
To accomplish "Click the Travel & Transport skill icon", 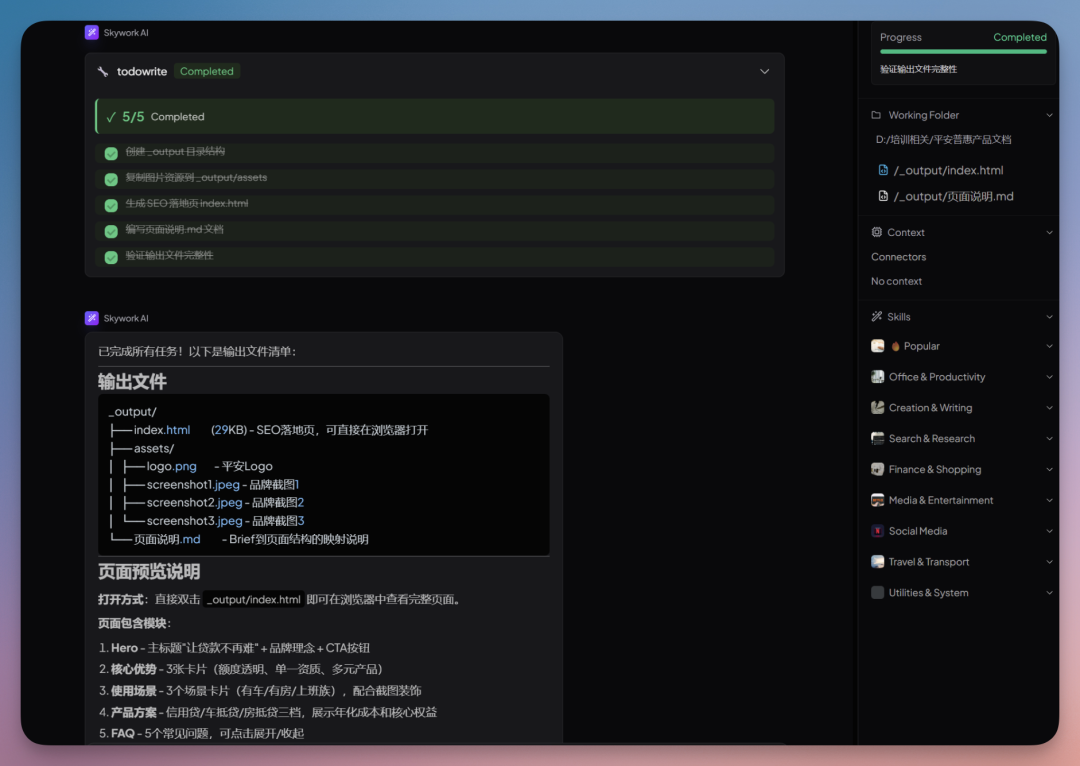I will coord(876,562).
